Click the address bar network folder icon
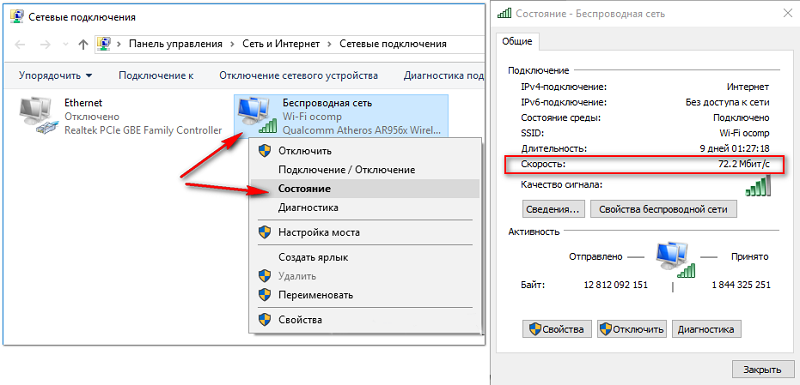The image size is (800, 385). [x=105, y=44]
